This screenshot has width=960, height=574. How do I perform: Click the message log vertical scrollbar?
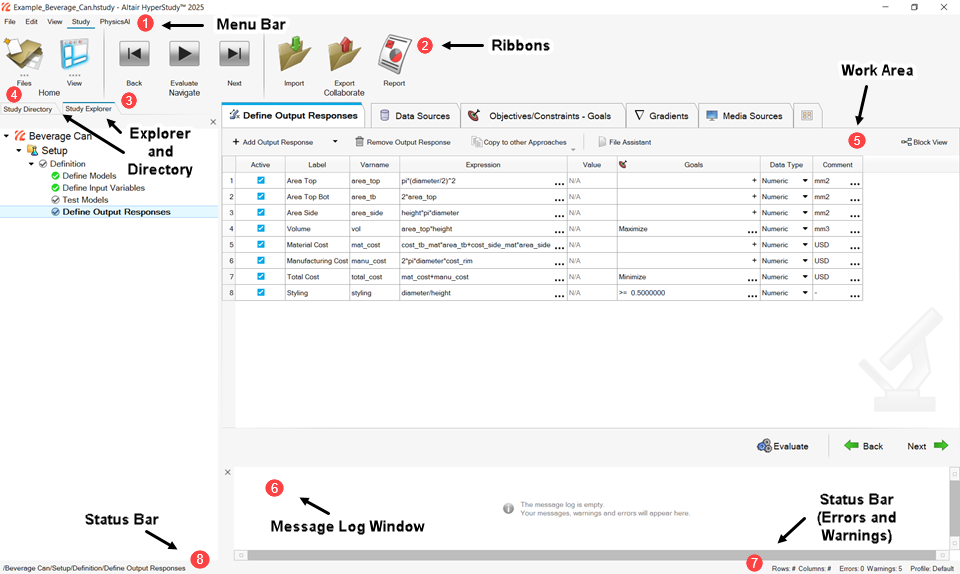click(x=954, y=508)
